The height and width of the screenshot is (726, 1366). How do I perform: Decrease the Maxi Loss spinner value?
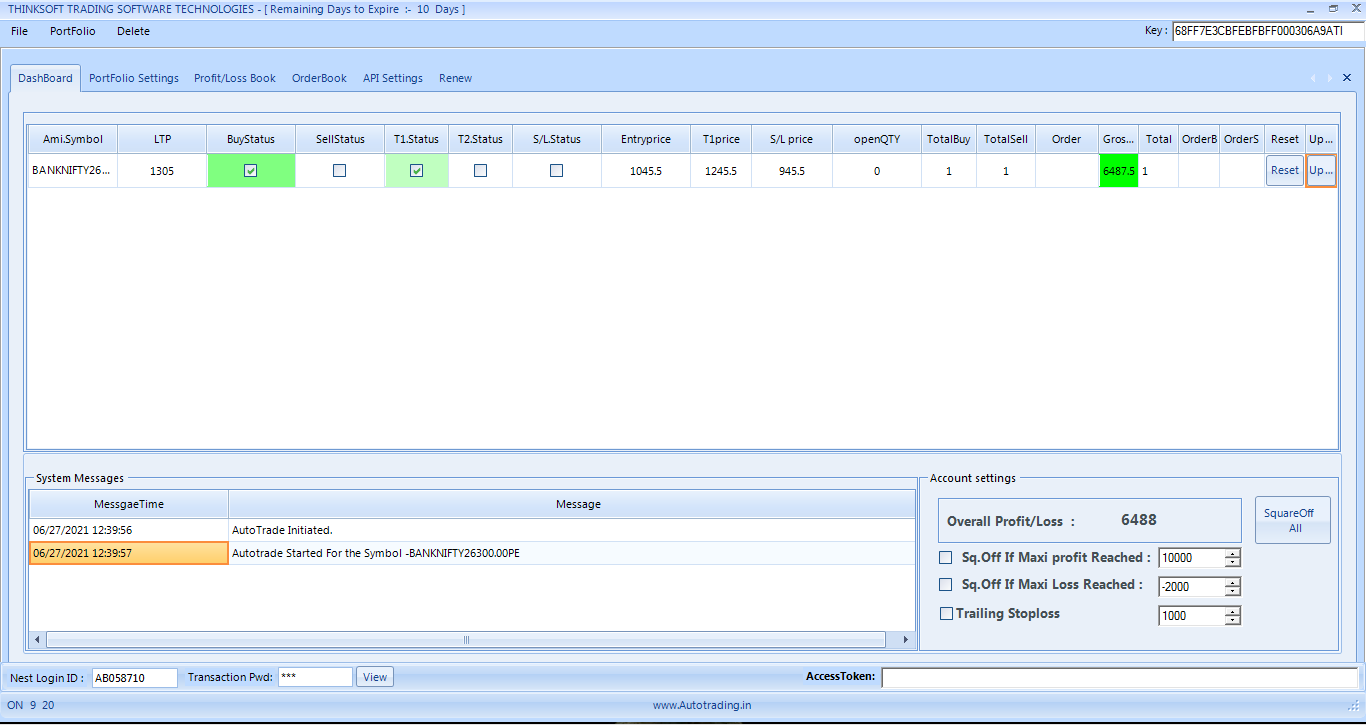[1233, 592]
